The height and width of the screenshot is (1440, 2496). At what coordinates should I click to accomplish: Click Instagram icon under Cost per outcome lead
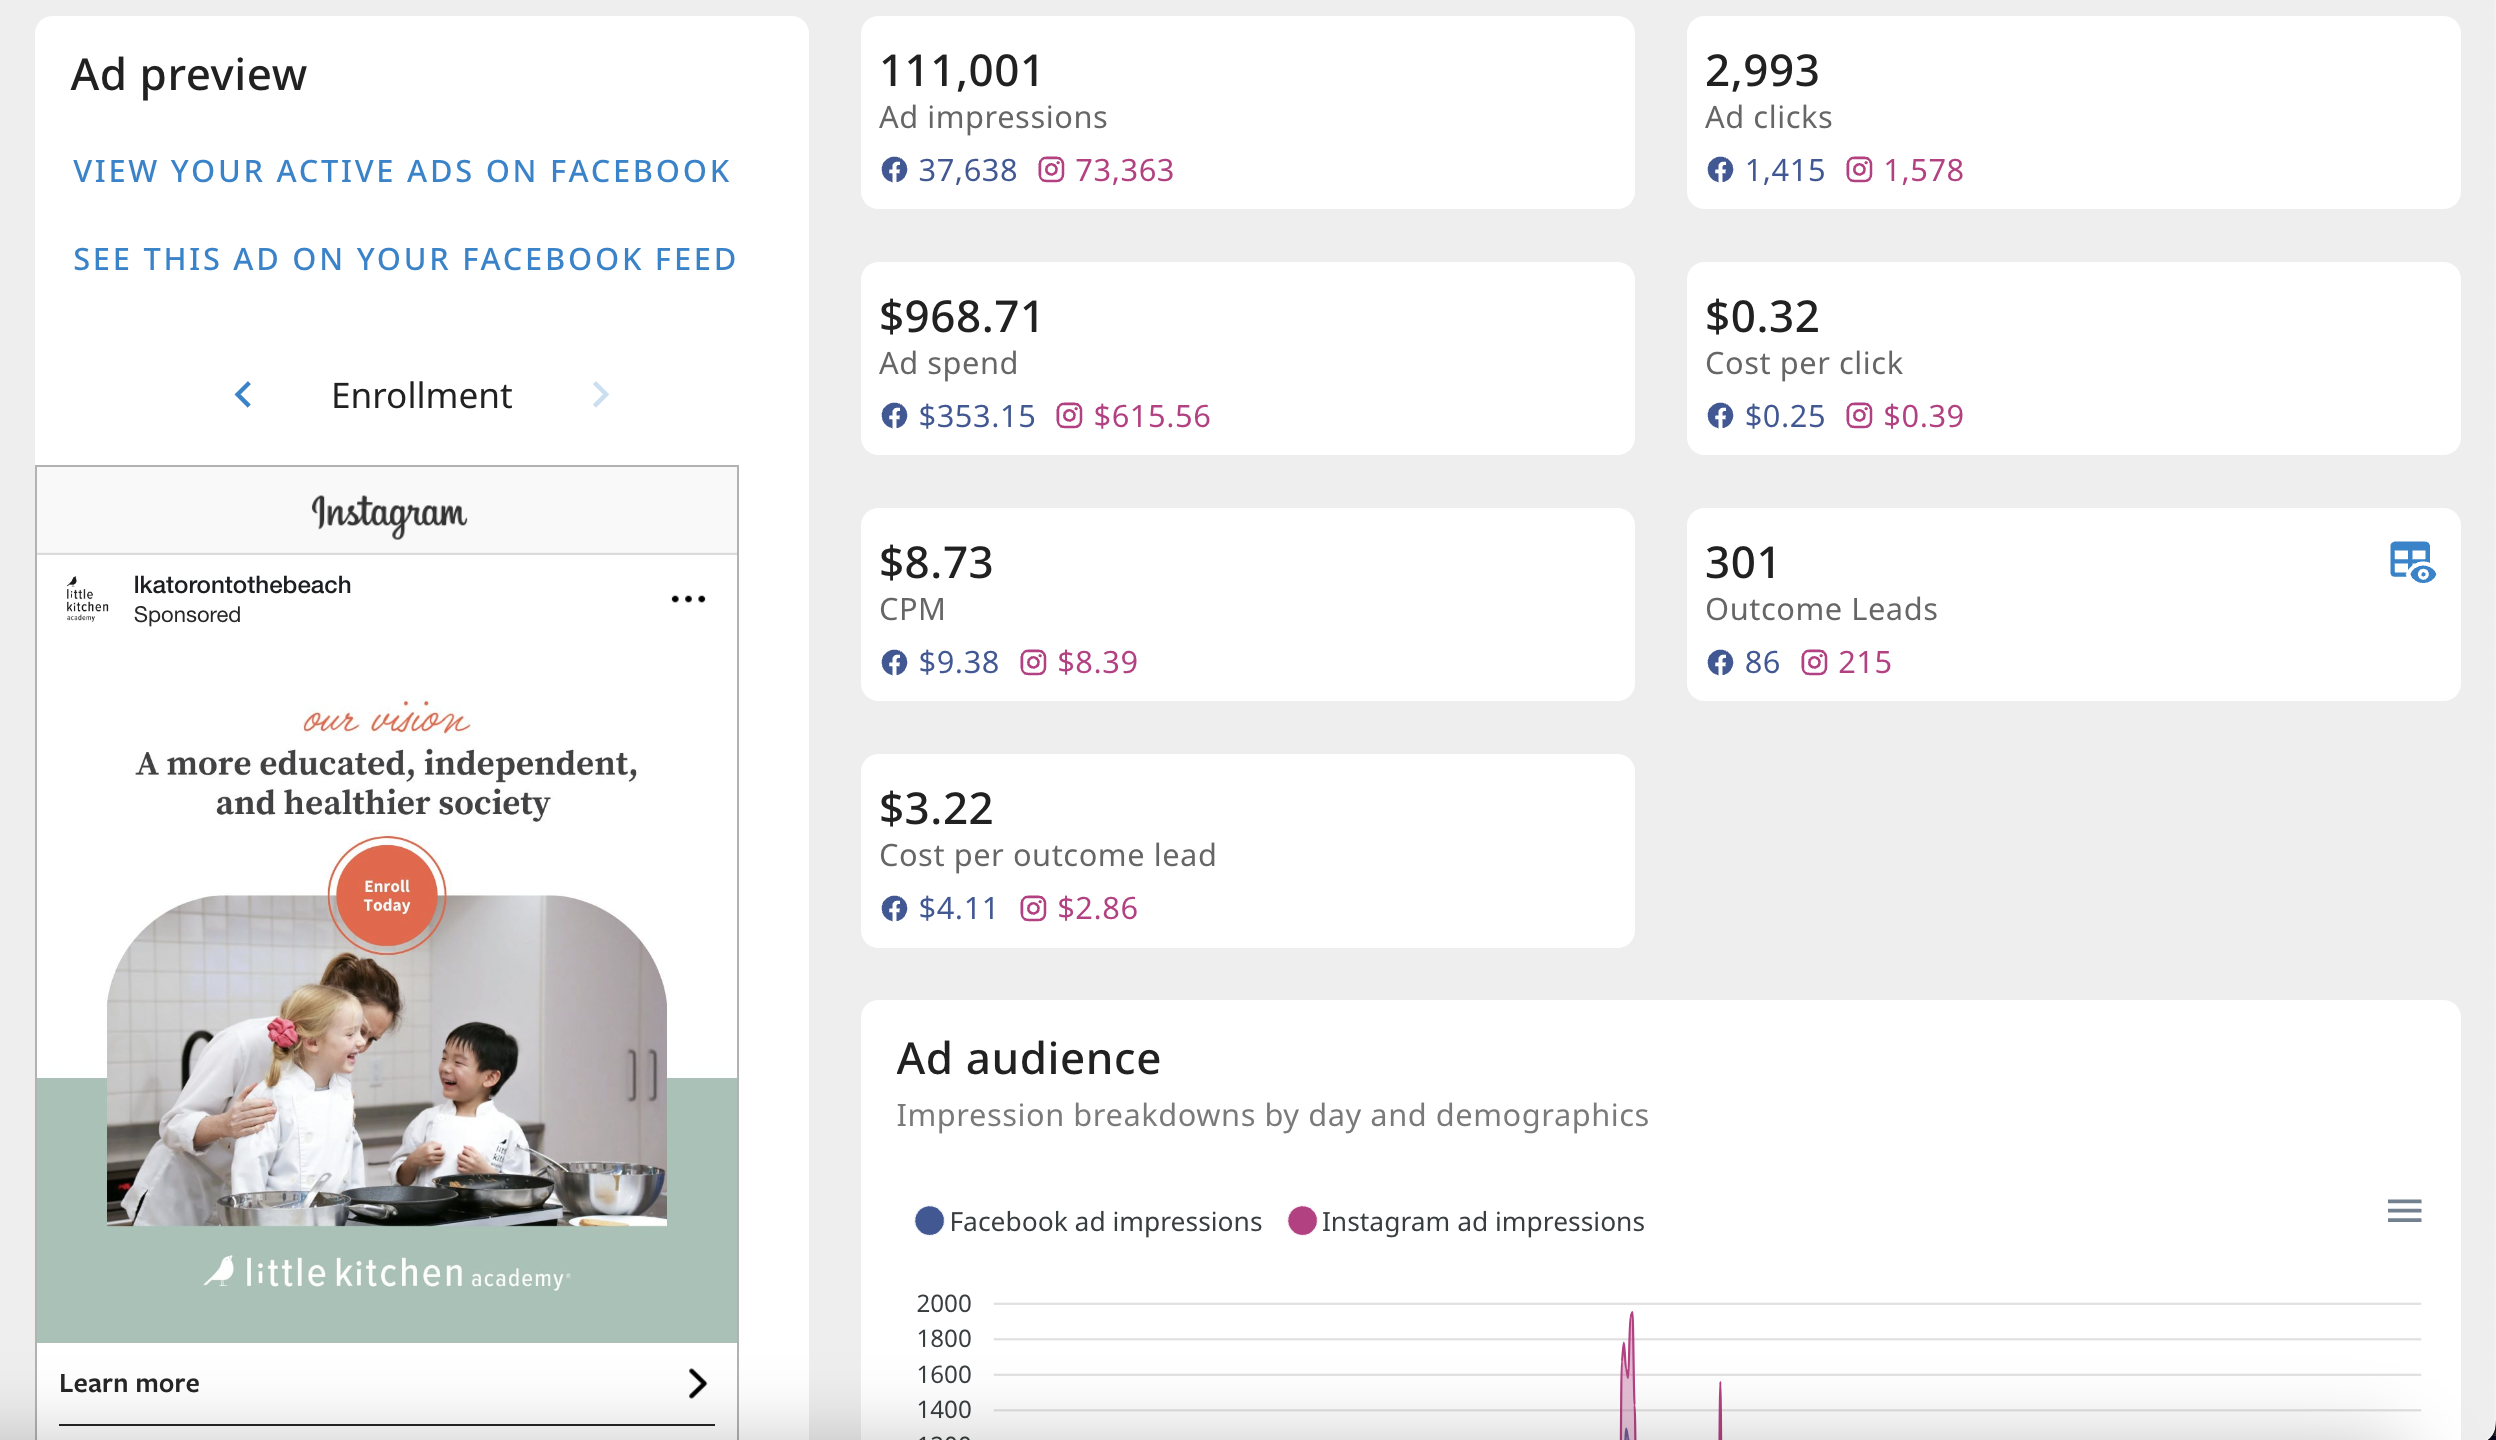click(1033, 908)
